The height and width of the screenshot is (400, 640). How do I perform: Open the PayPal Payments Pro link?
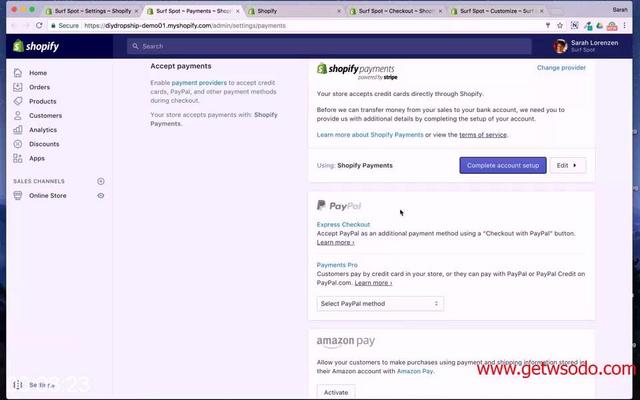[337, 265]
